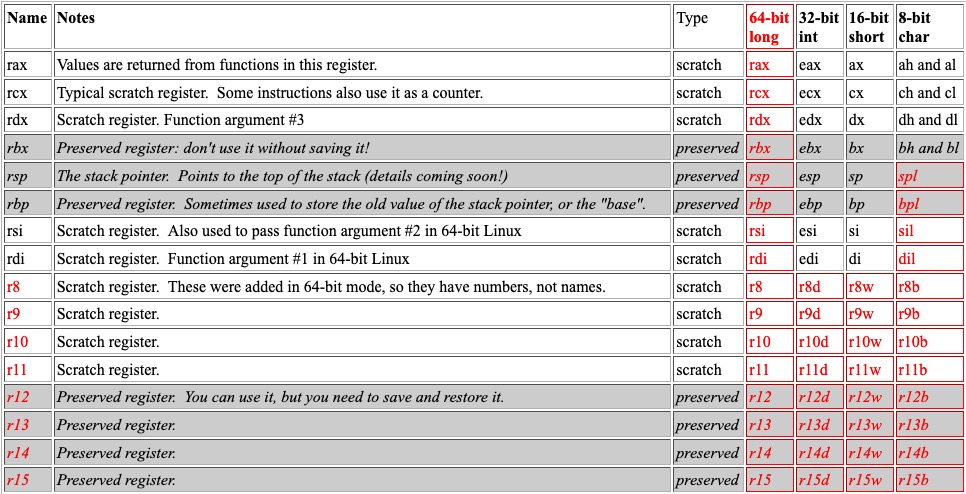Select the Notes column header
Screen dimensions: 966x494
pos(362,27)
